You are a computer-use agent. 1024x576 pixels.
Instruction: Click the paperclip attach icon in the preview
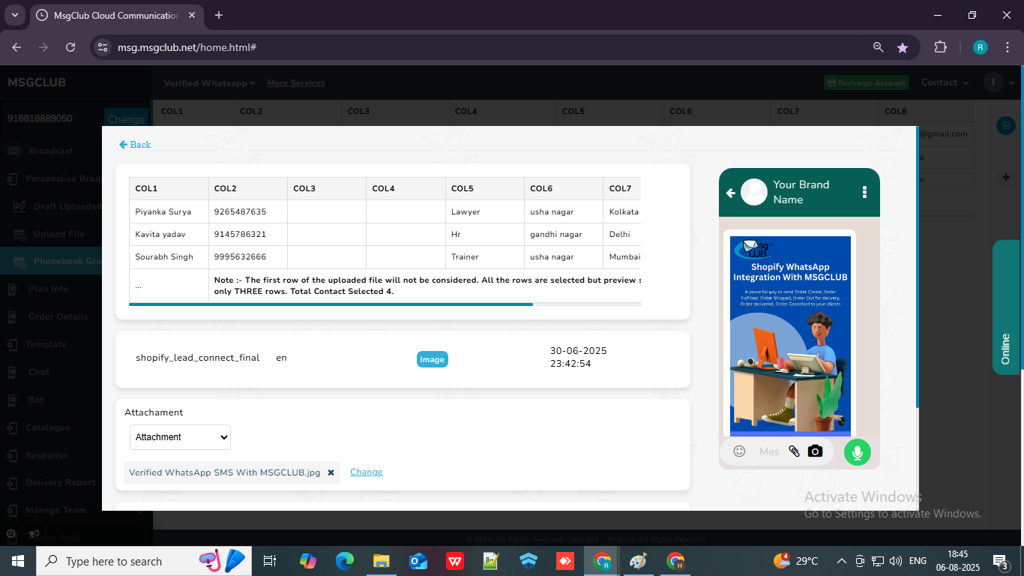(x=794, y=451)
